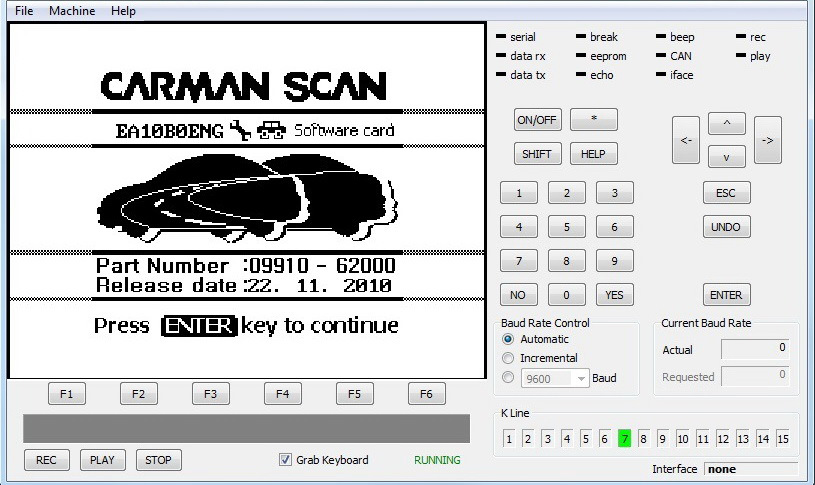Click the left arrow key
The width and height of the screenshot is (815, 485).
point(686,140)
